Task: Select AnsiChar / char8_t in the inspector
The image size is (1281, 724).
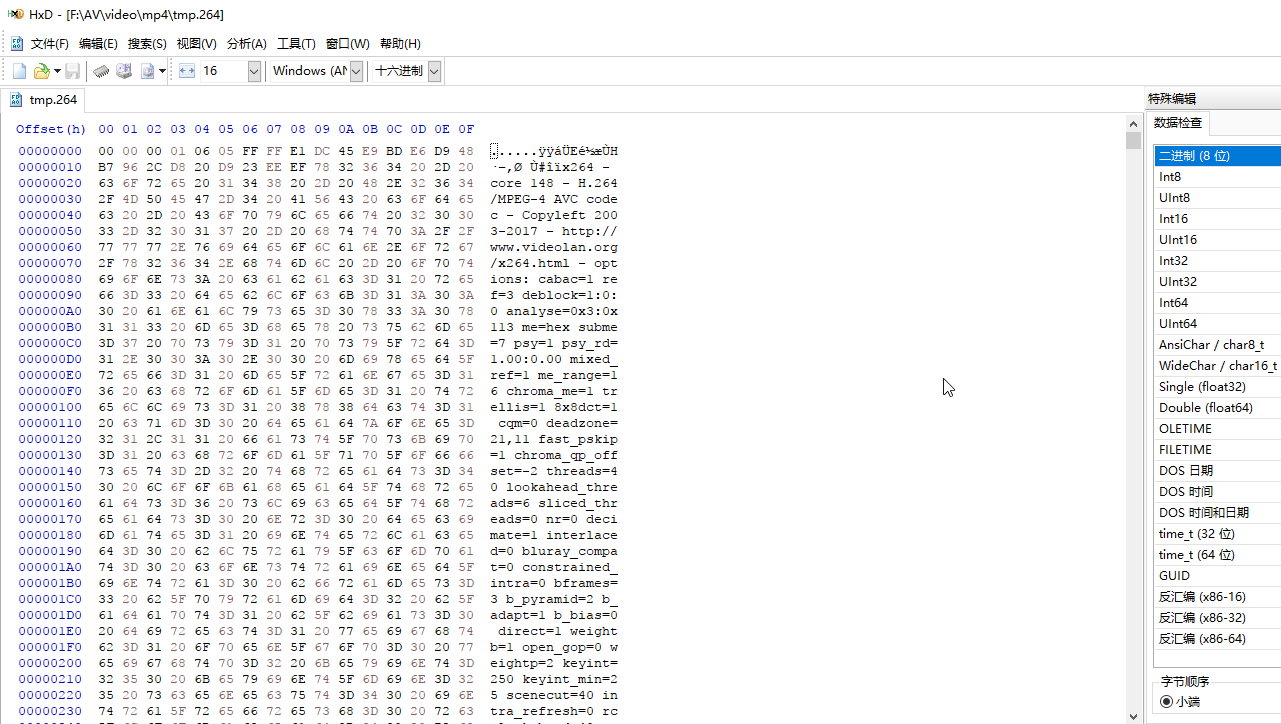Action: pyautogui.click(x=1210, y=344)
